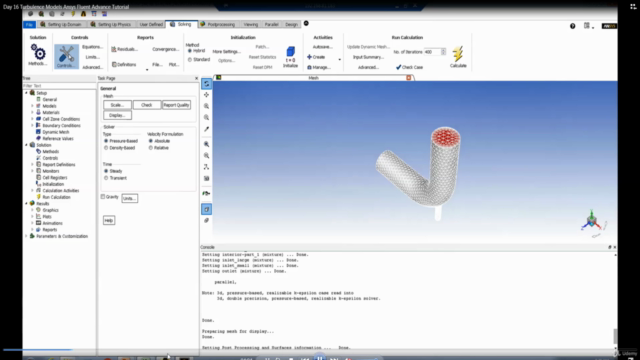Screen dimensions: 640x360
Task: Select Relative velocity formulation
Action: click(x=159, y=148)
